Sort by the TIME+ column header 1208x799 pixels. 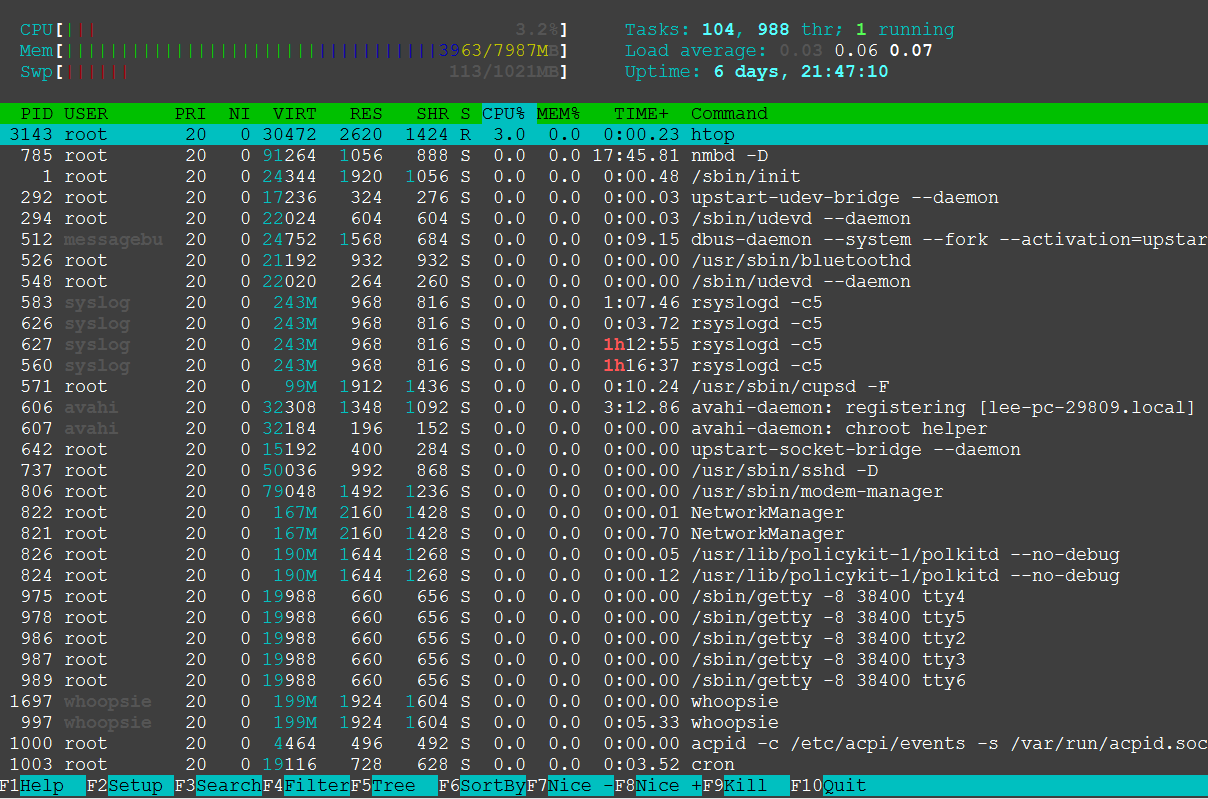coord(642,114)
